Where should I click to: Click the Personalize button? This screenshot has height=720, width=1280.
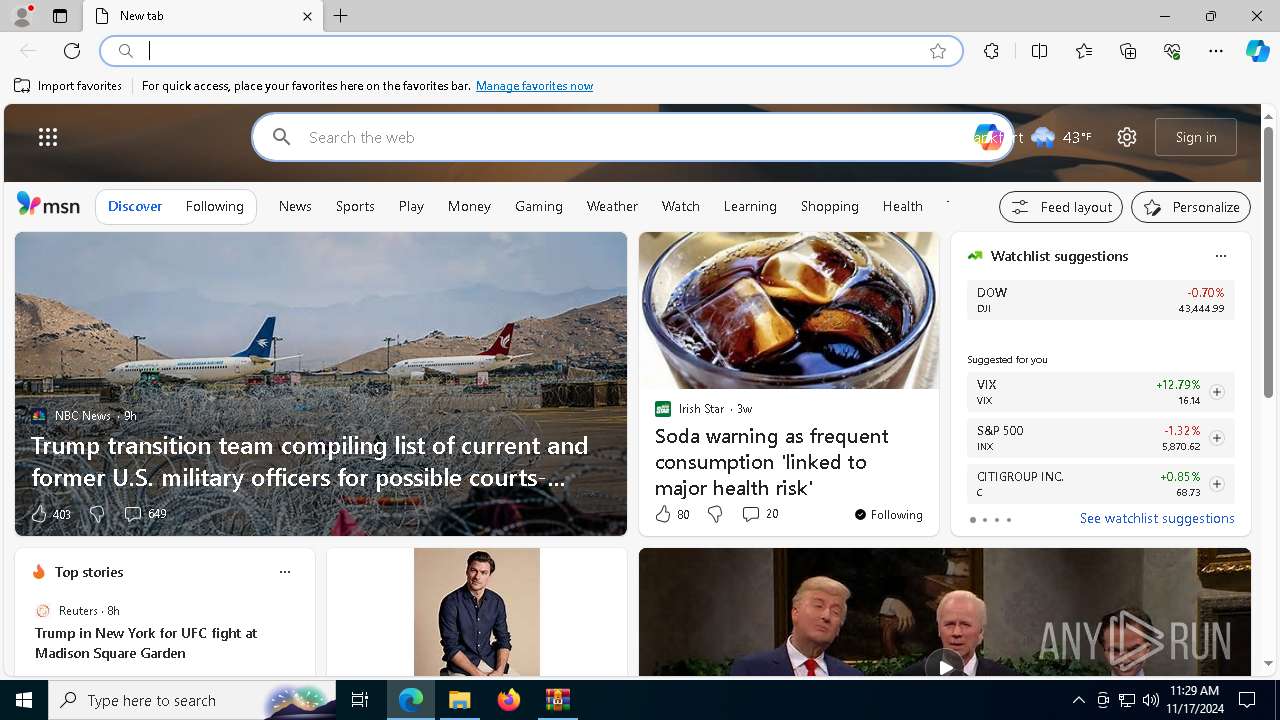(x=1191, y=207)
